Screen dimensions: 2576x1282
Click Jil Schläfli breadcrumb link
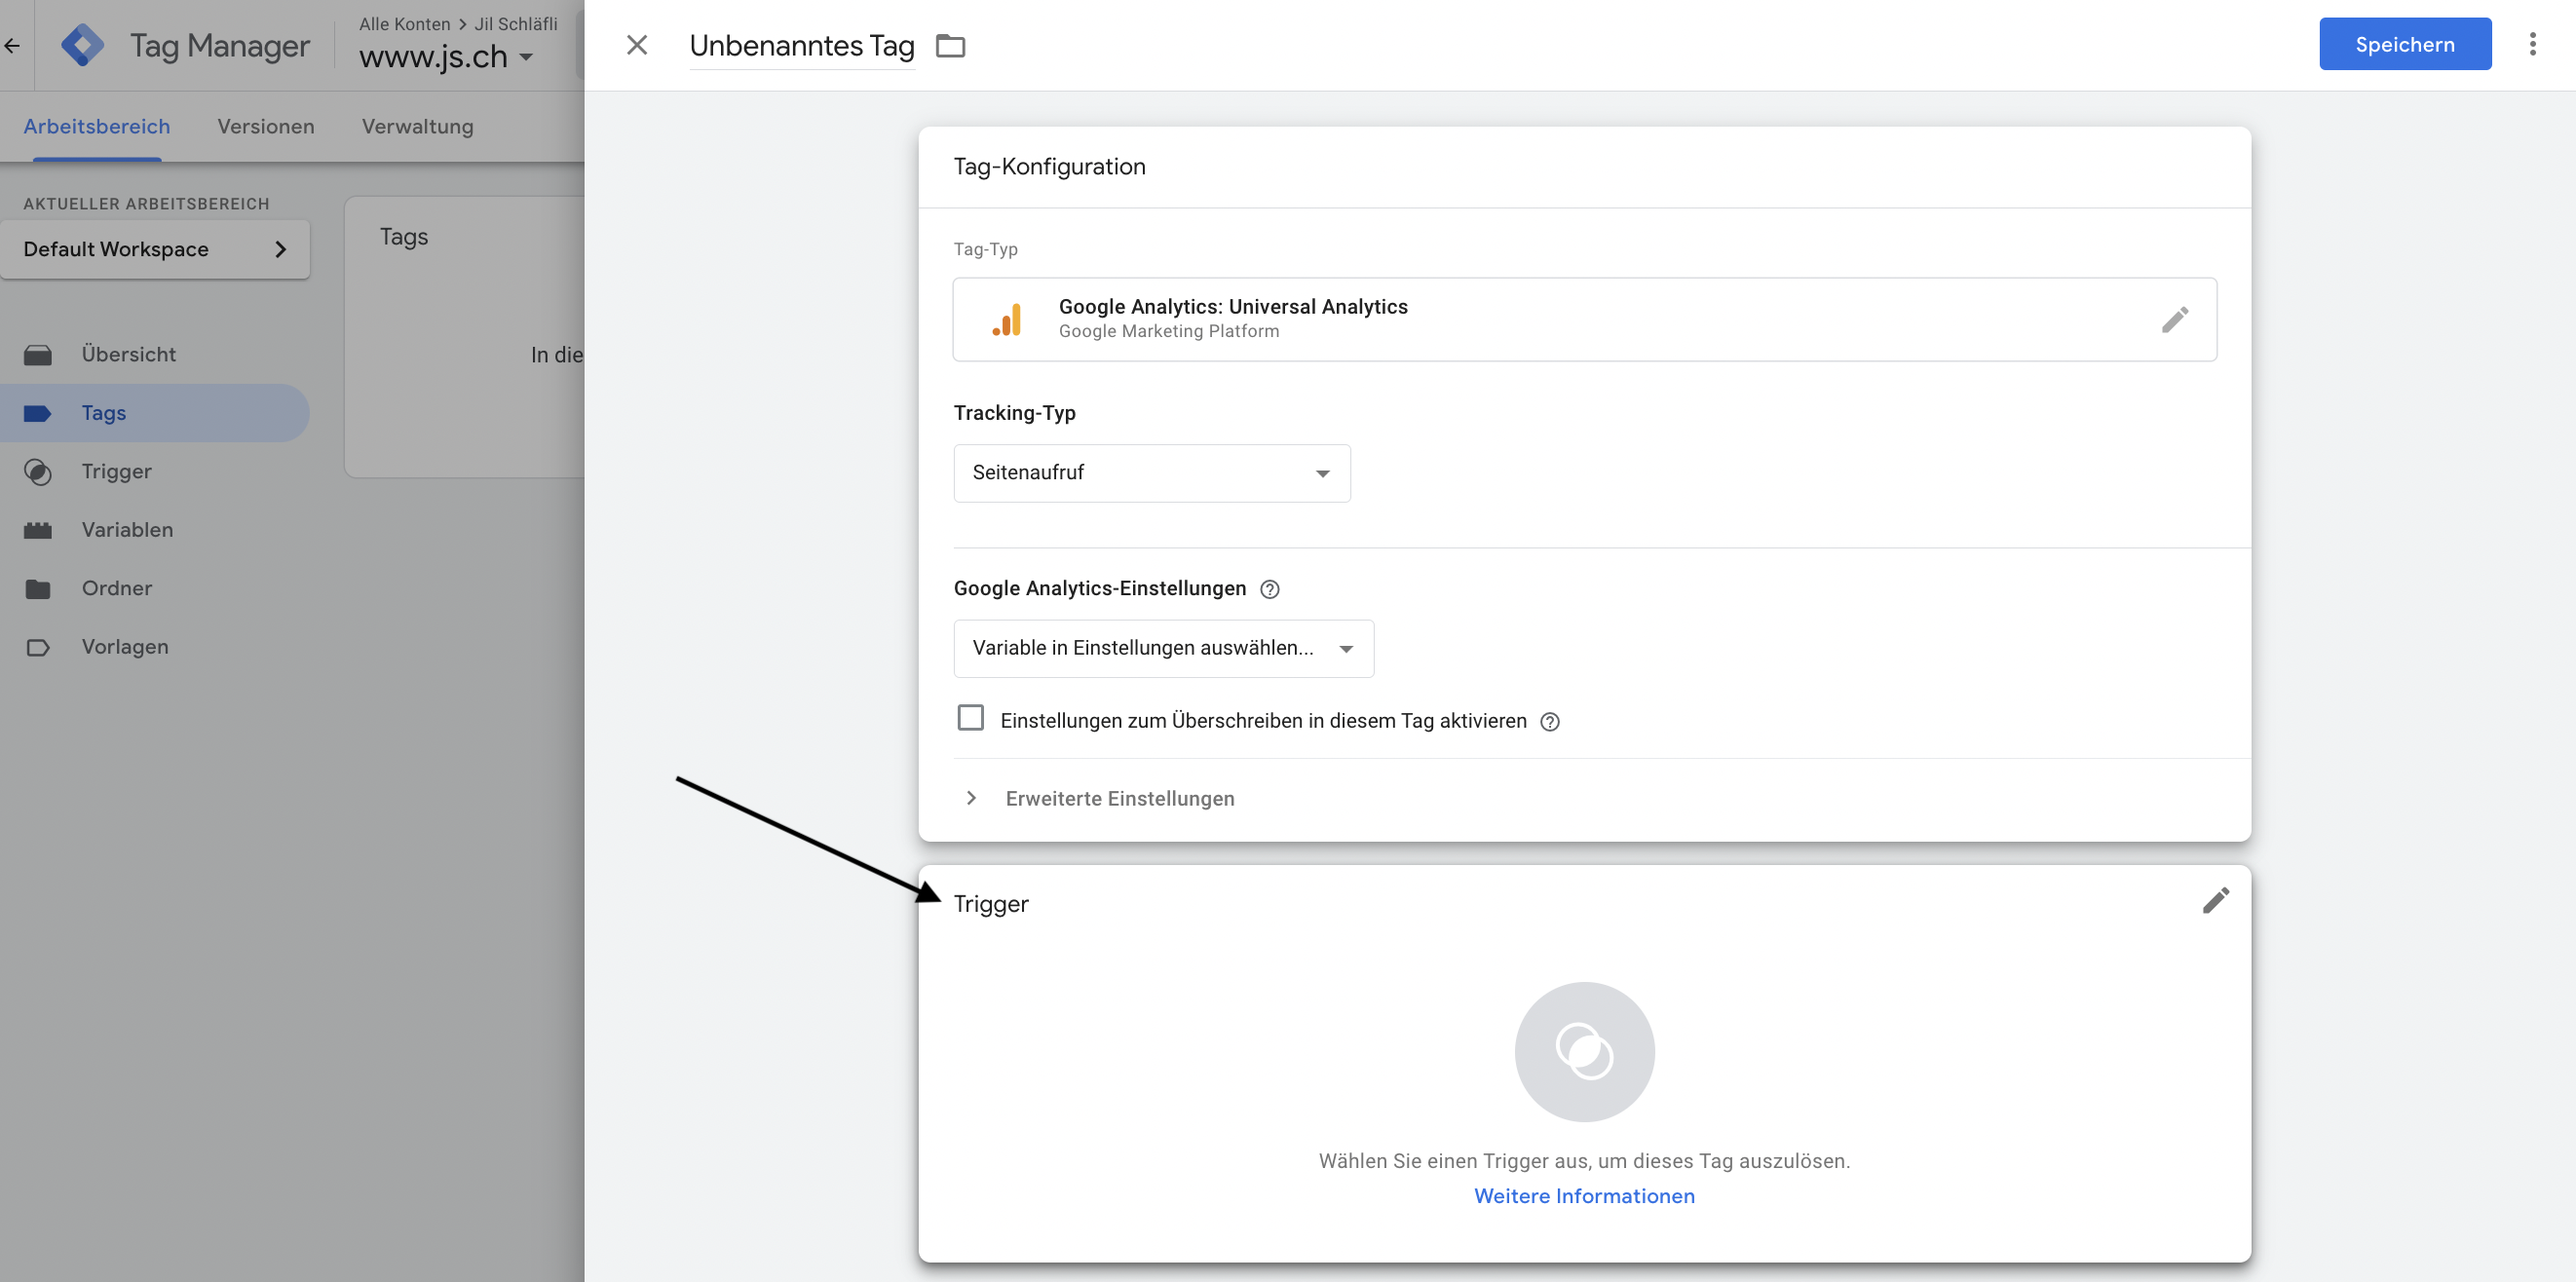516,24
